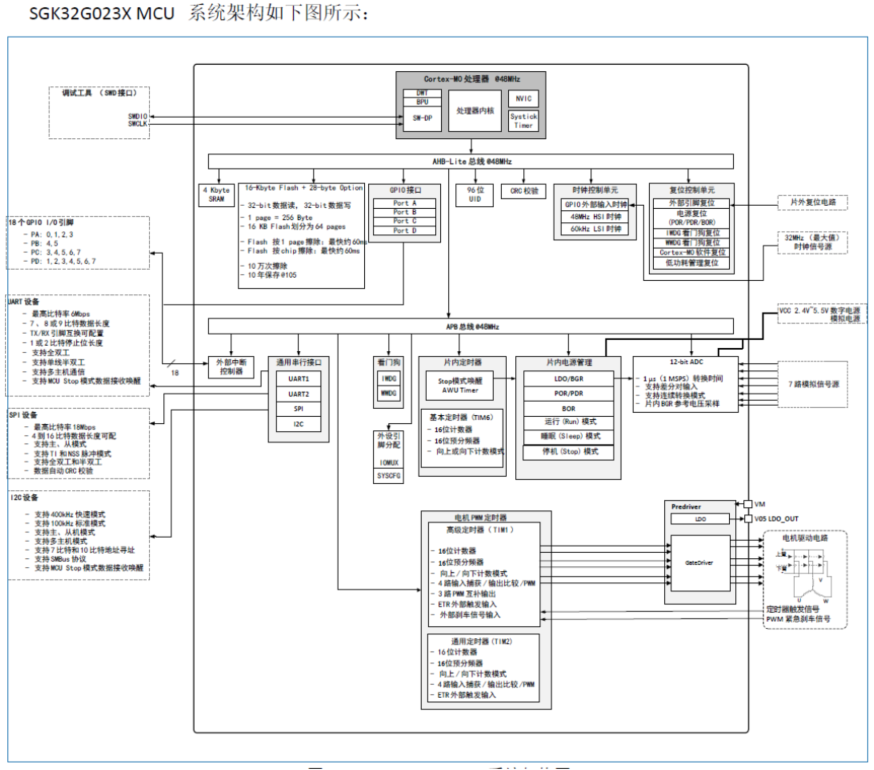
Task: Click the IOMUX label
Action: coord(389,463)
